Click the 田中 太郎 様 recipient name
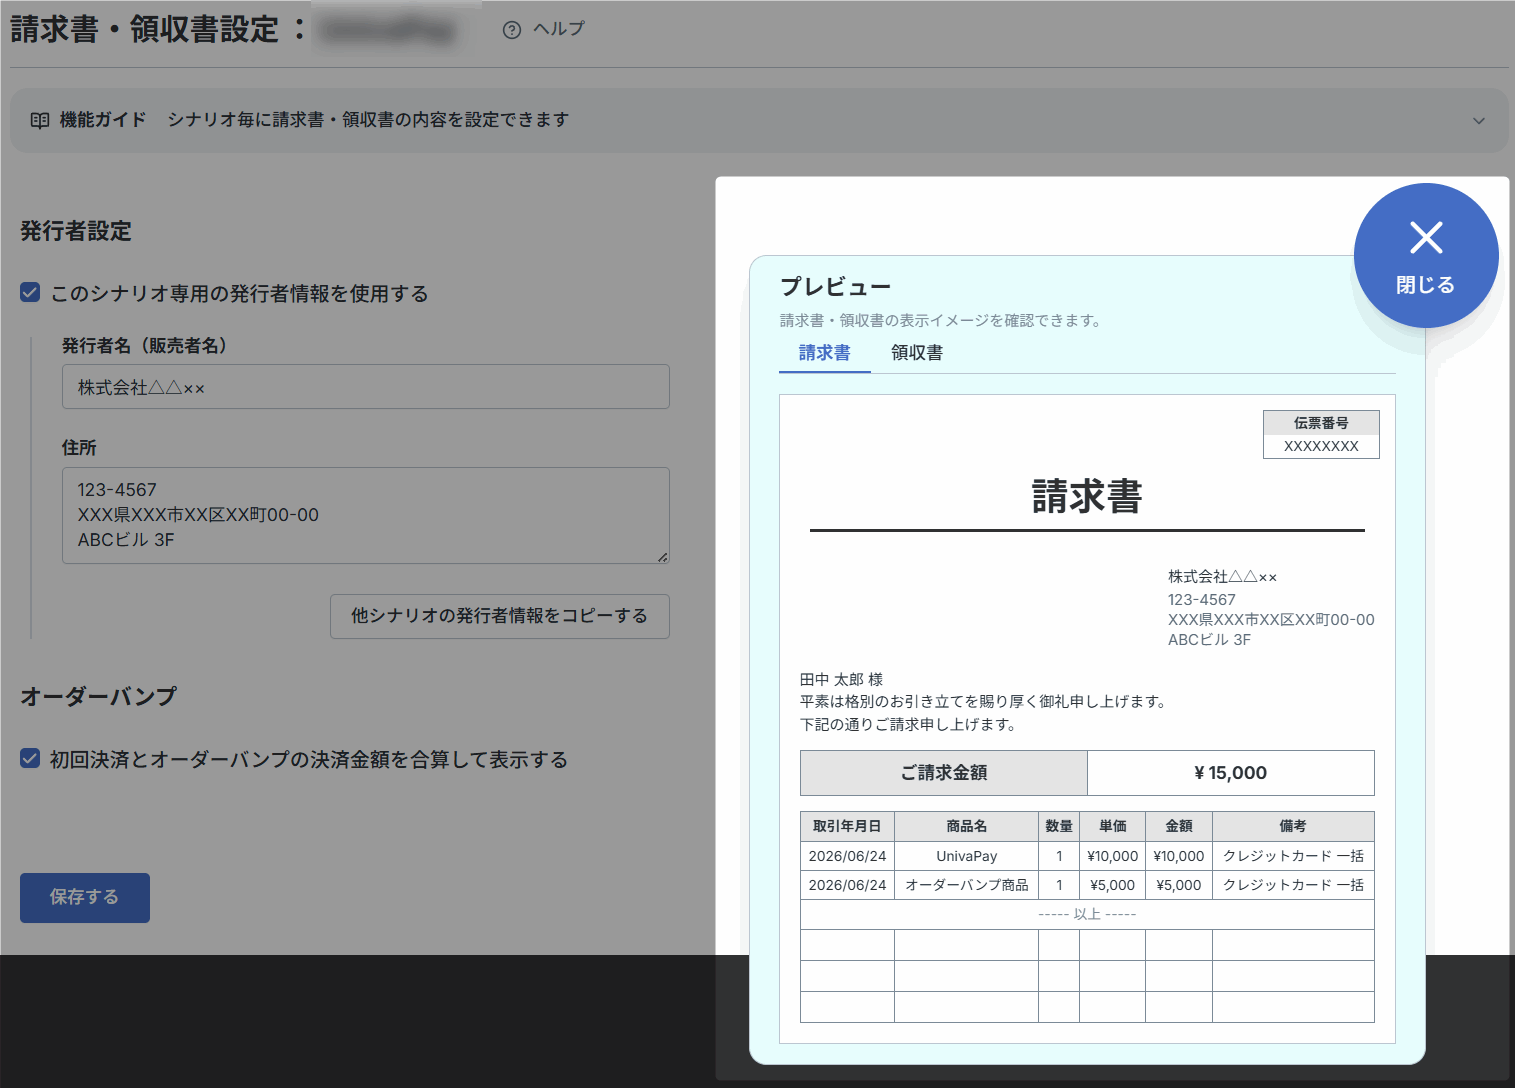This screenshot has width=1515, height=1088. tap(841, 679)
